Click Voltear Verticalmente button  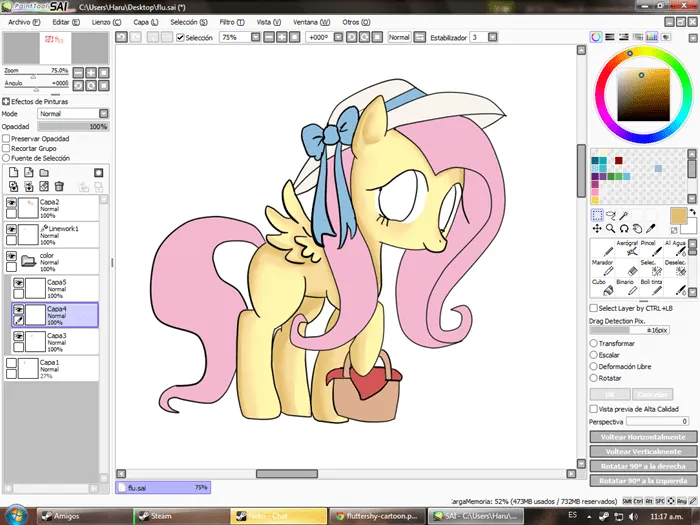click(643, 451)
